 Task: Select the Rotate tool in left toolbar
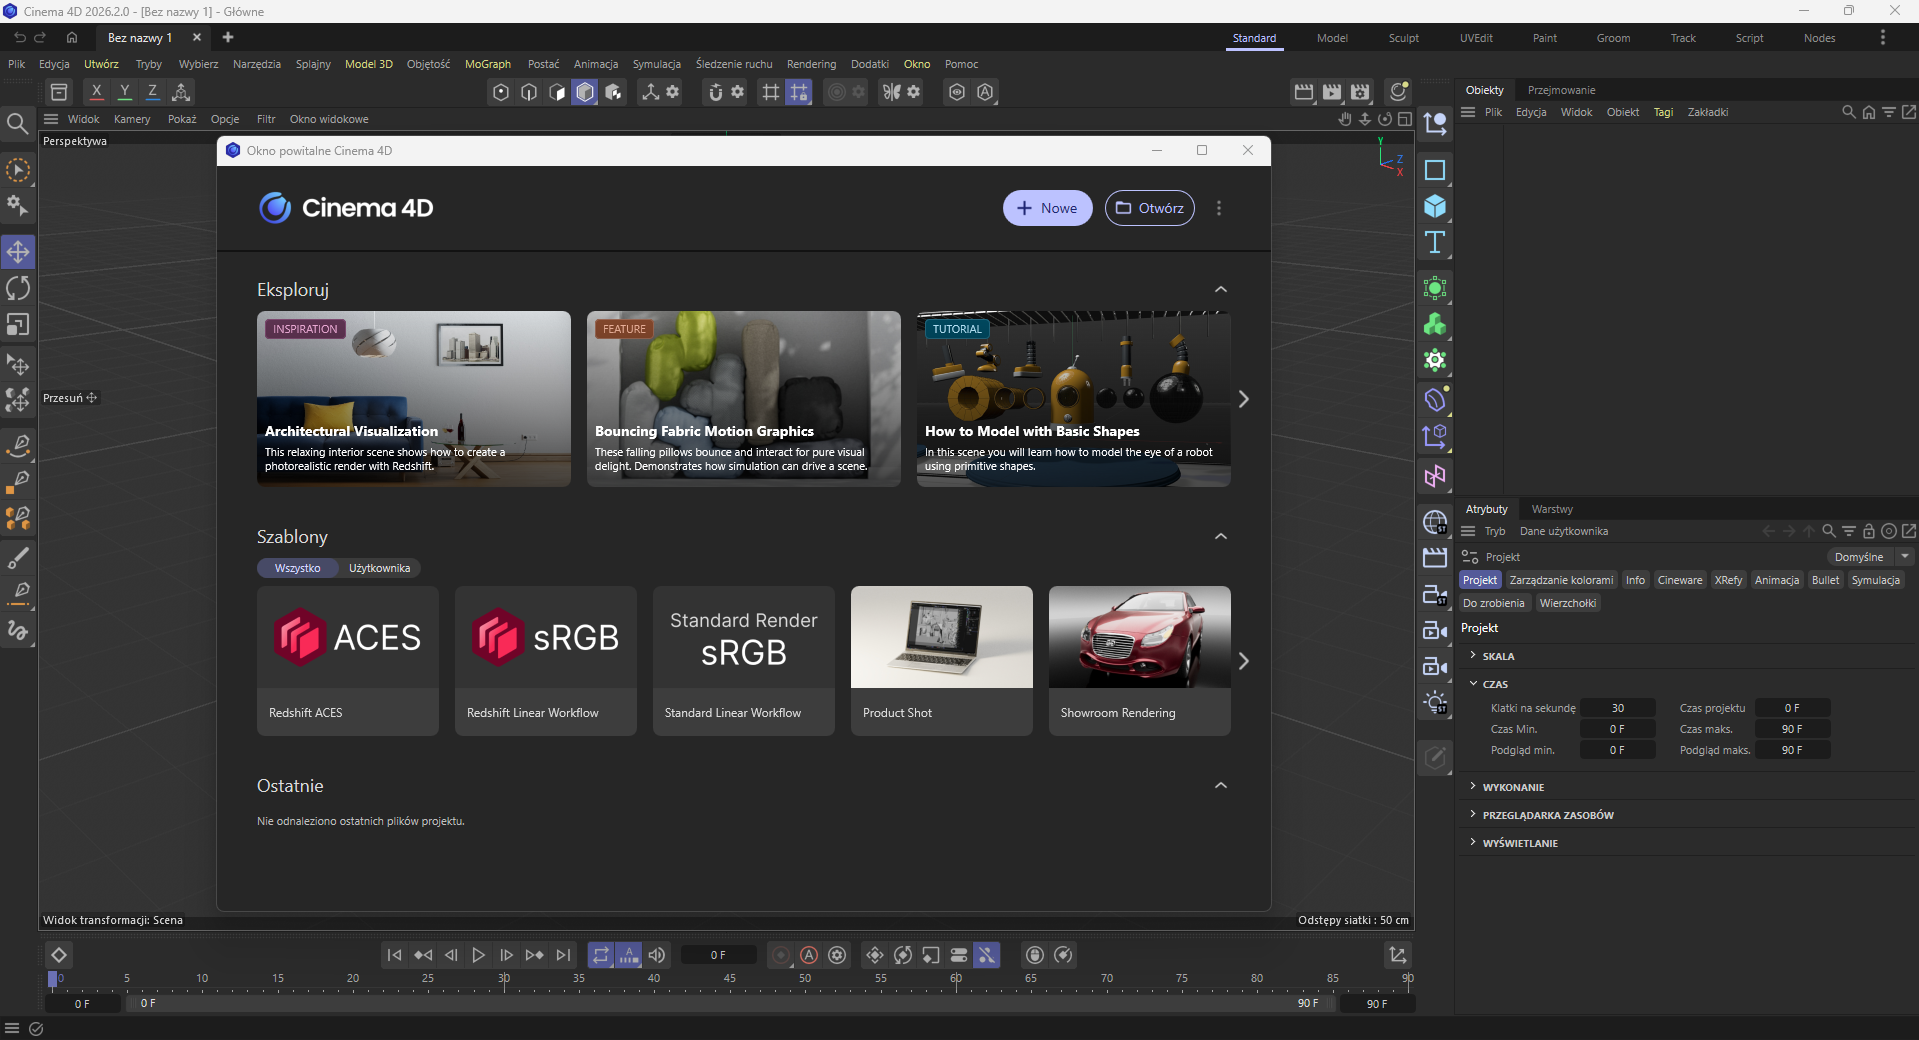18,288
